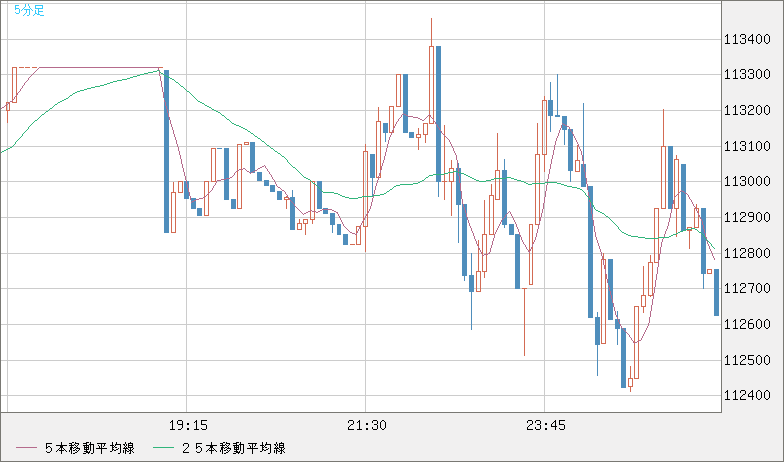Click the 23:45 time axis label
The height and width of the screenshot is (462, 784).
(546, 426)
